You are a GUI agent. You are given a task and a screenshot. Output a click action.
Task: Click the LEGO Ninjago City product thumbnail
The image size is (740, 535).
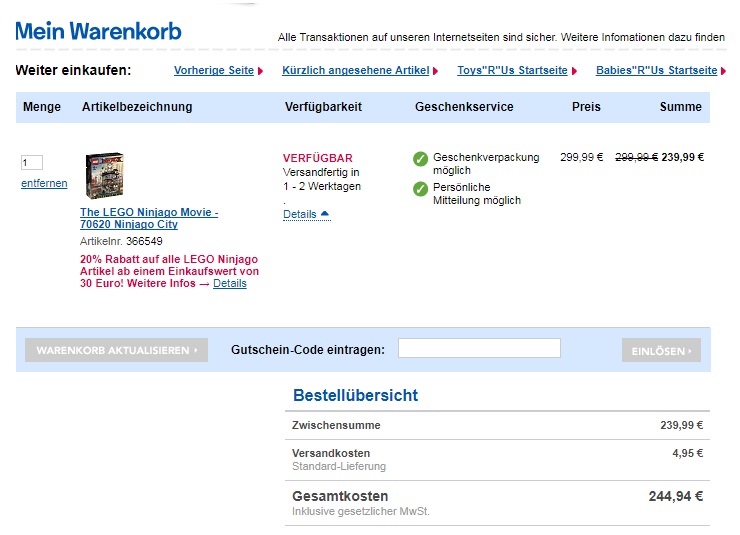click(x=104, y=177)
